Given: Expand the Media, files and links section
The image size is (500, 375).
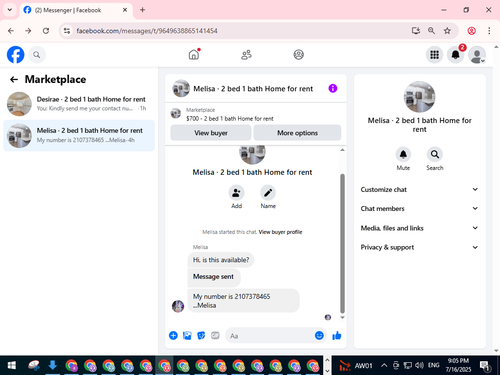Looking at the screenshot, I should tap(419, 228).
